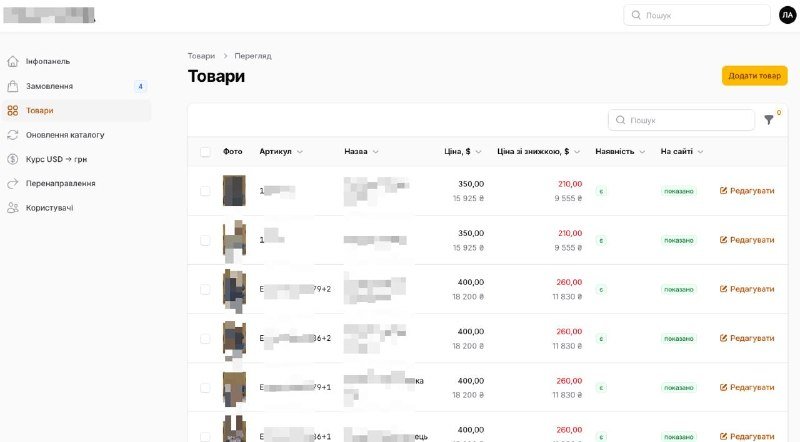This screenshot has height=442, width=800.
Task: Click the Замовлення shopping bag icon
Action: (x=13, y=86)
